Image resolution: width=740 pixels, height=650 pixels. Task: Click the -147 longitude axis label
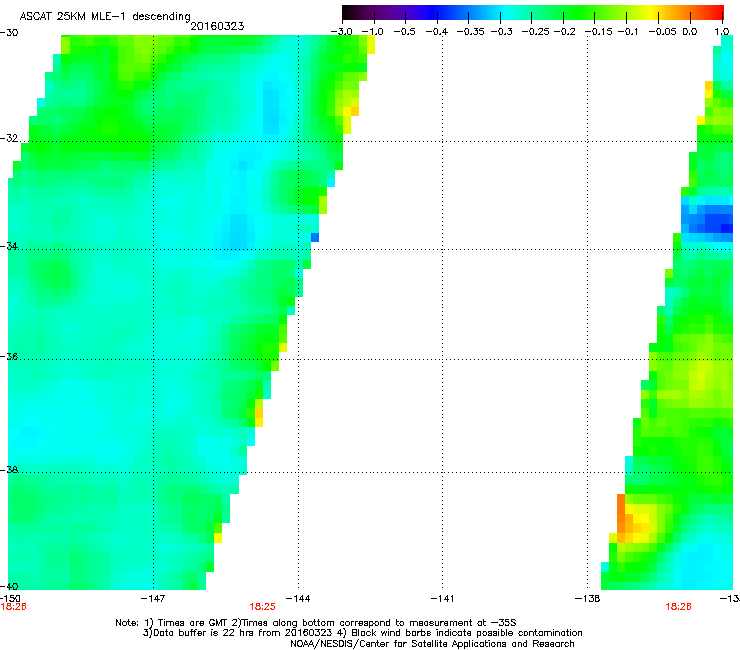coord(153,599)
